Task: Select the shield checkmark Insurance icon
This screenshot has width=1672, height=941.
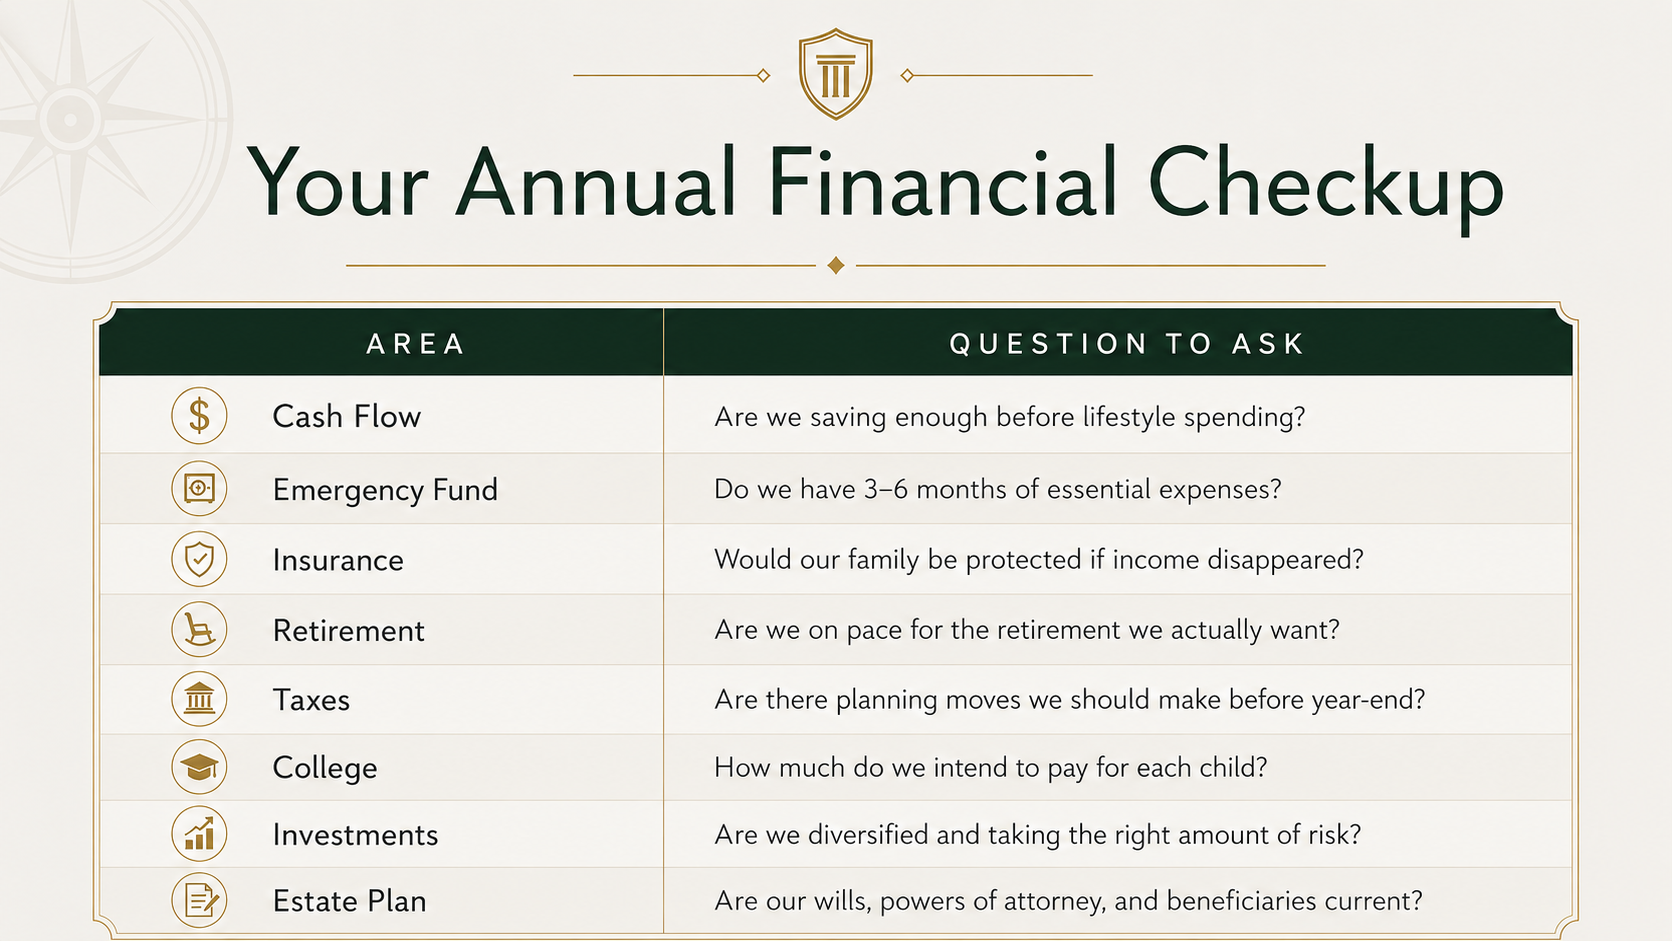Action: [x=199, y=559]
